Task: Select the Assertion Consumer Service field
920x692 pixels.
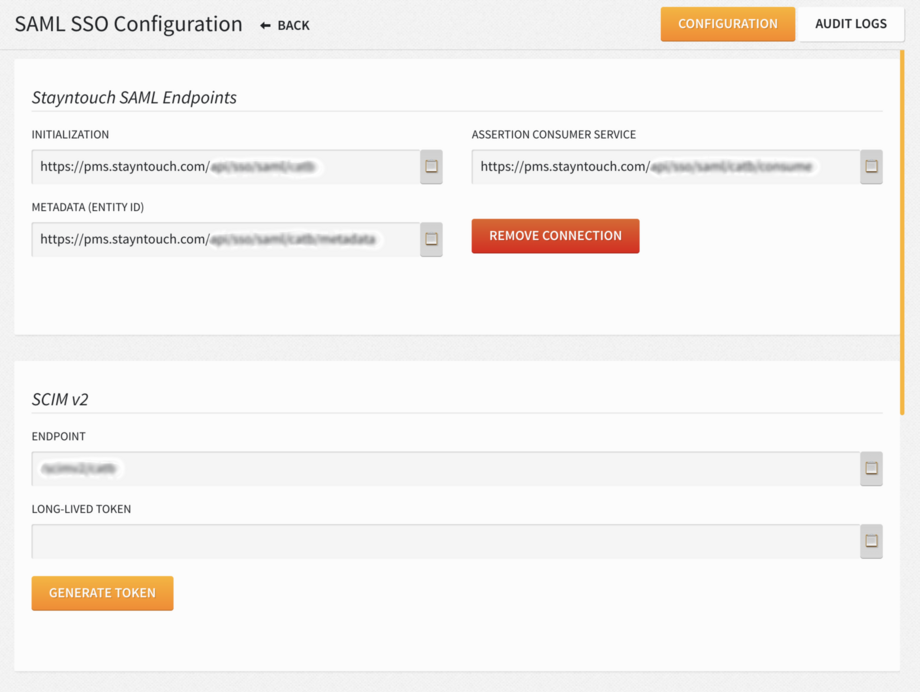Action: [666, 167]
